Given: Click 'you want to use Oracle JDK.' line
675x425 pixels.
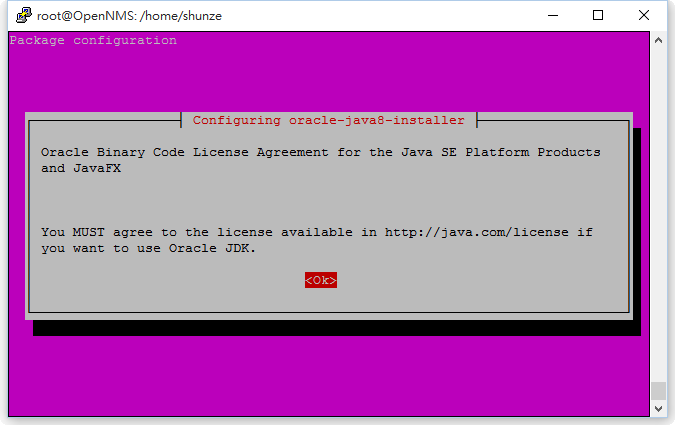Looking at the screenshot, I should [x=149, y=248].
